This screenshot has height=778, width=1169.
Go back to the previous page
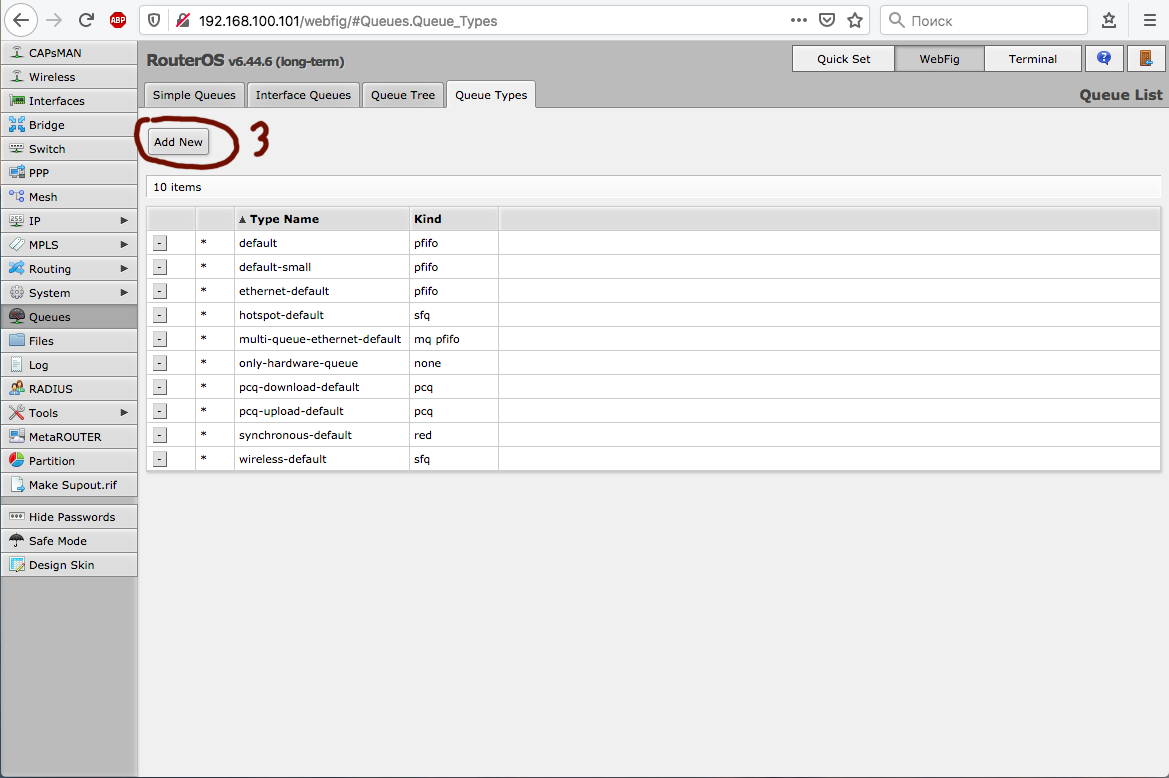tap(21, 20)
